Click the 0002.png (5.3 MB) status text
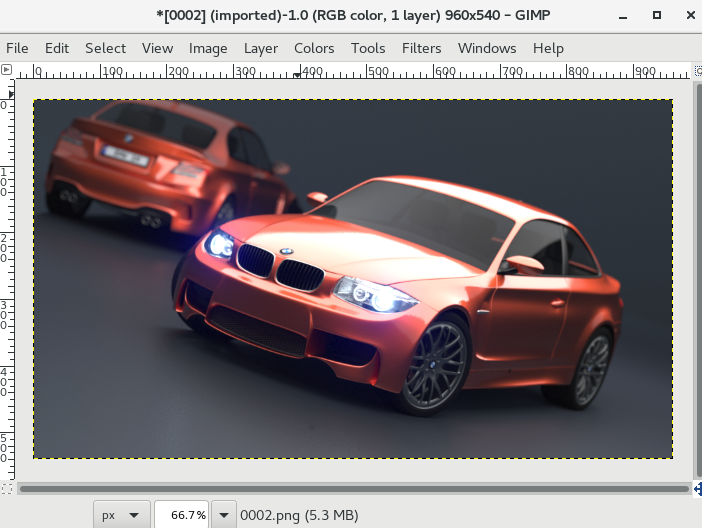This screenshot has width=702, height=528. [x=299, y=515]
